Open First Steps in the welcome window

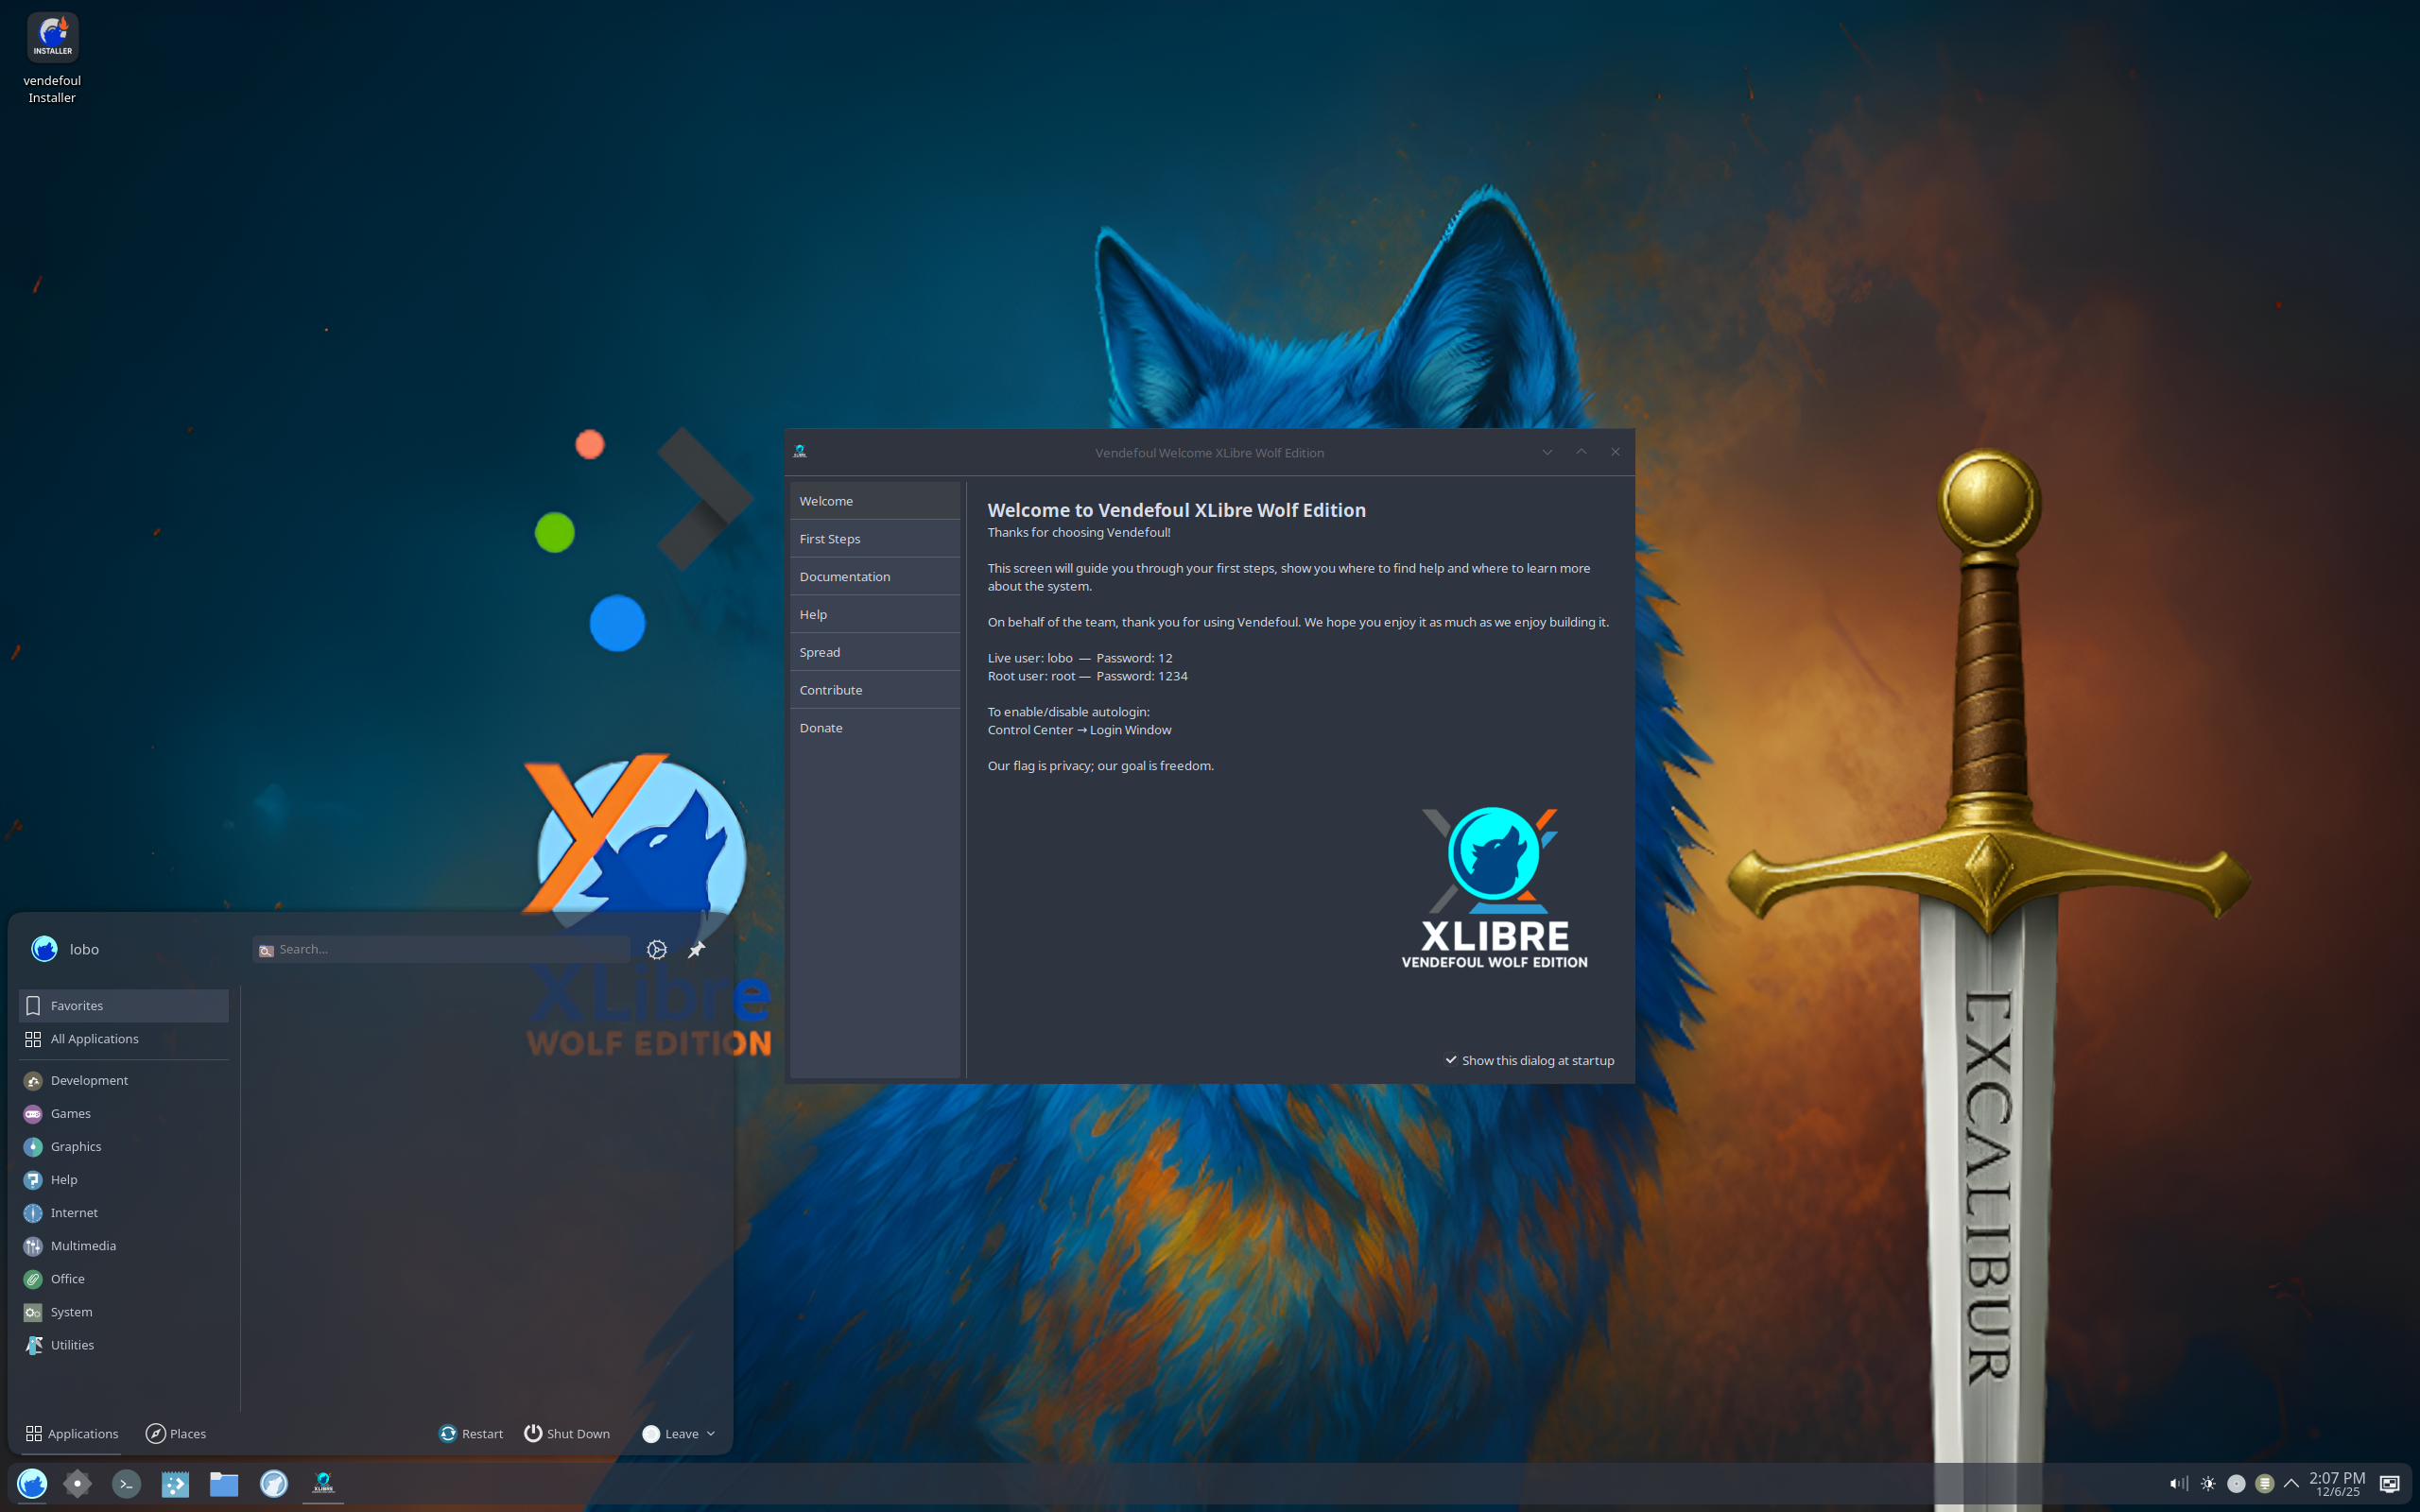(x=874, y=538)
